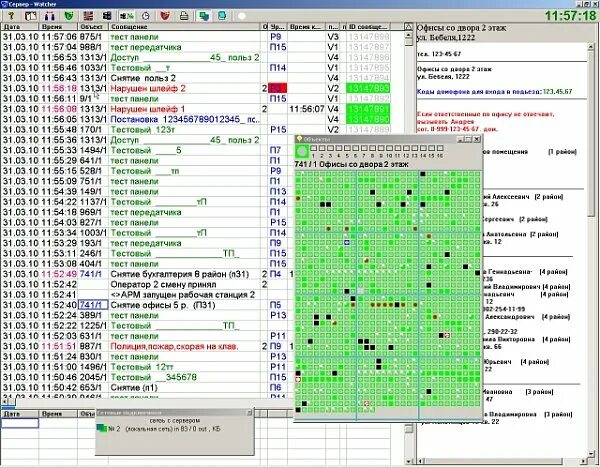Click the binoculars search icon

pos(50,16)
